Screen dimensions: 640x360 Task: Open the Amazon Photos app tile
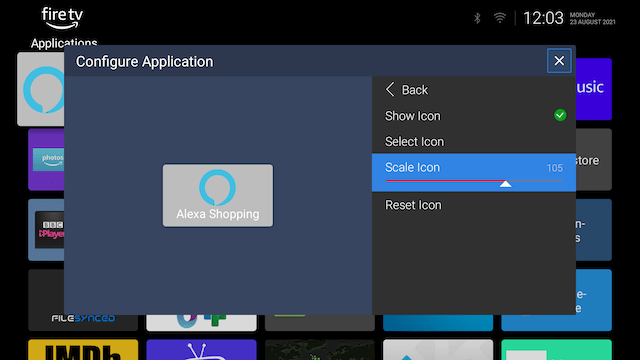pos(46,160)
